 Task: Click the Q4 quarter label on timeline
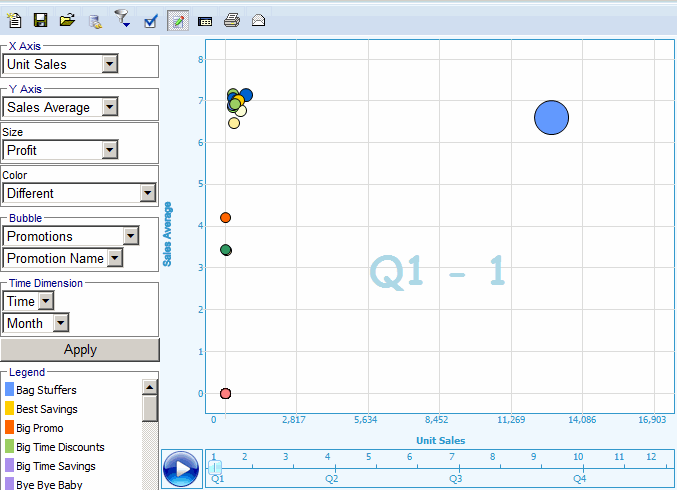coord(579,479)
